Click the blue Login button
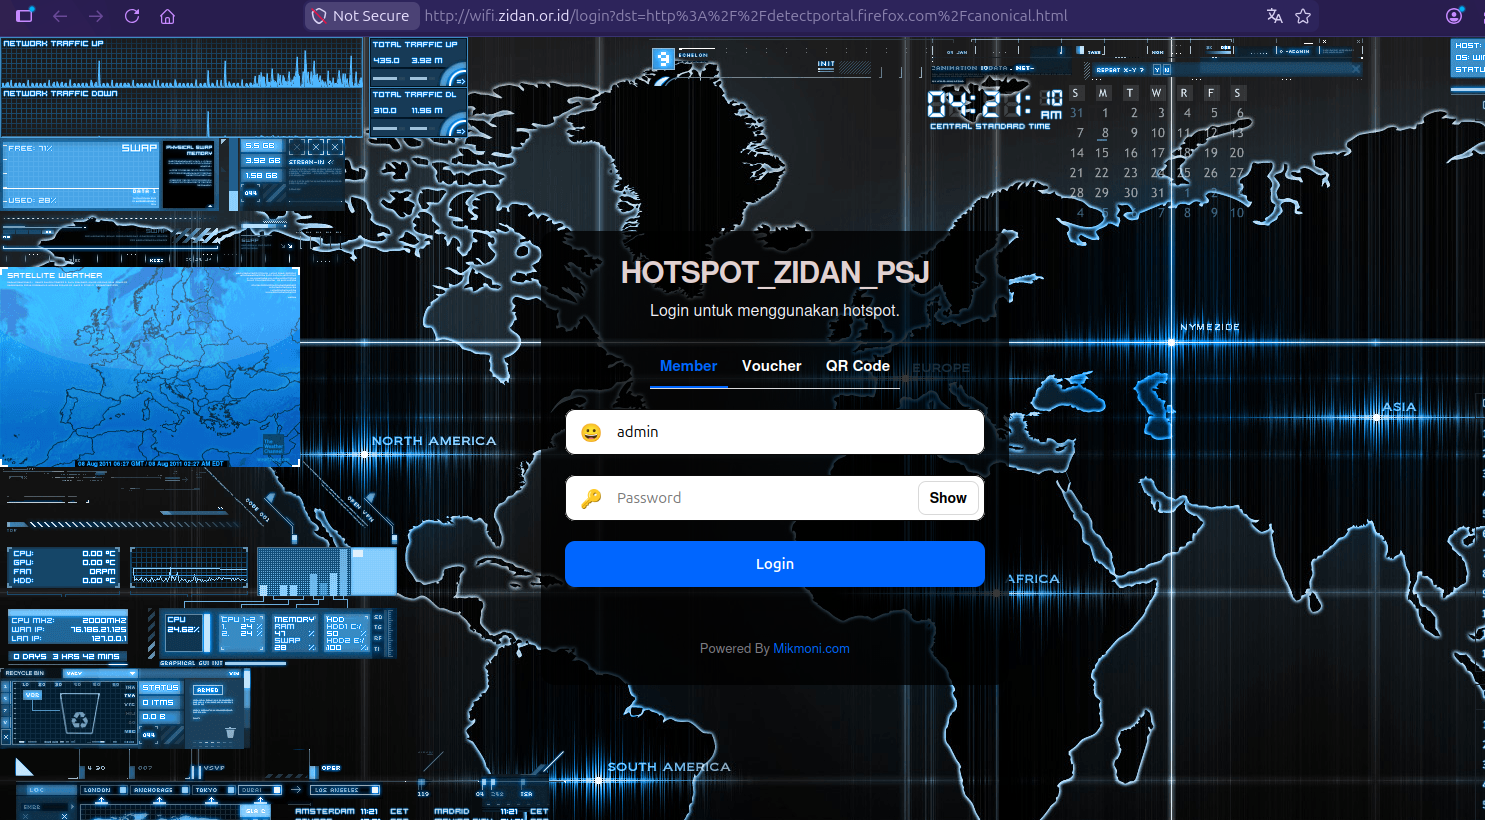This screenshot has width=1485, height=820. pyautogui.click(x=775, y=564)
